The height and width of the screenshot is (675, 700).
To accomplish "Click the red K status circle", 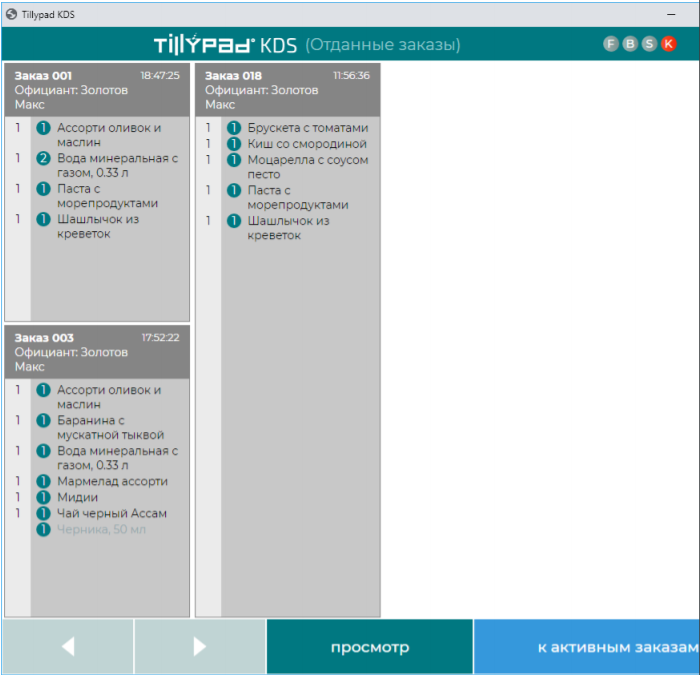I will tap(668, 44).
